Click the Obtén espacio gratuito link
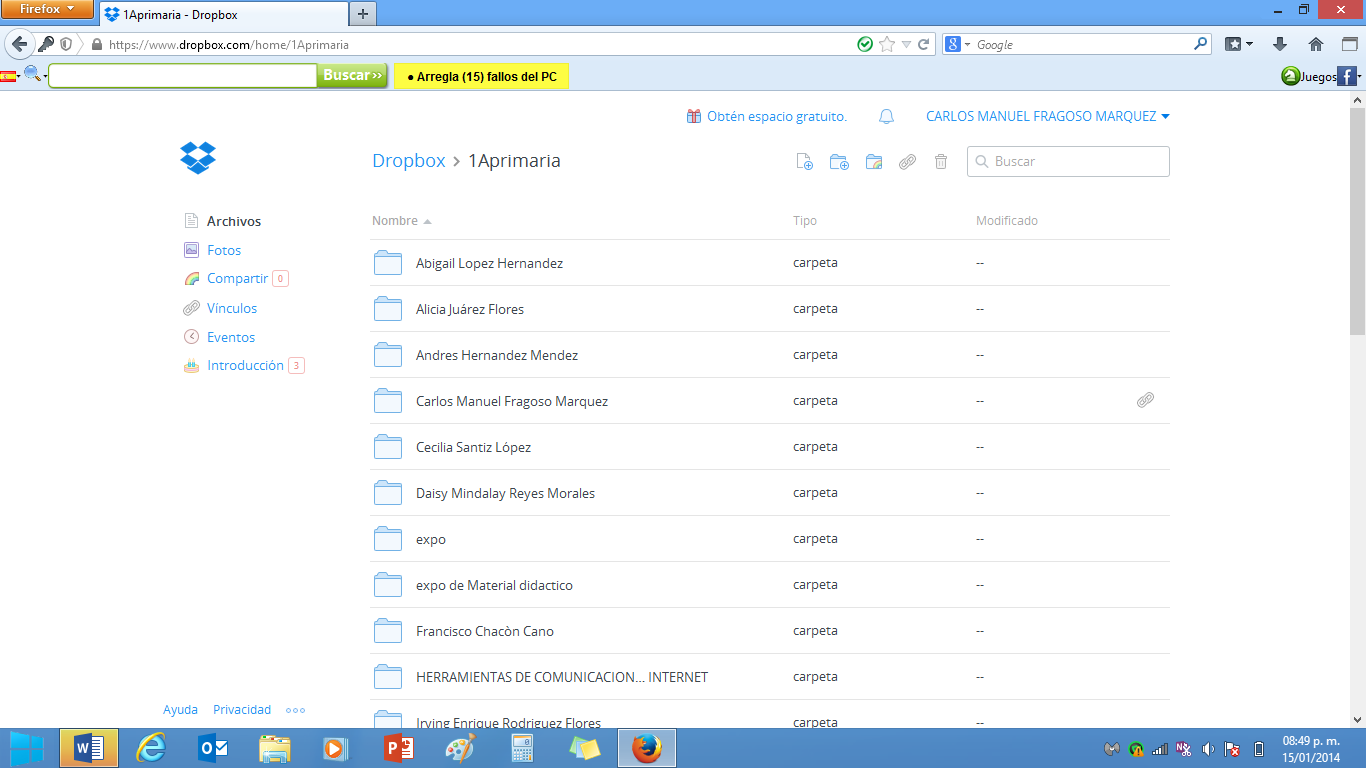 [776, 117]
